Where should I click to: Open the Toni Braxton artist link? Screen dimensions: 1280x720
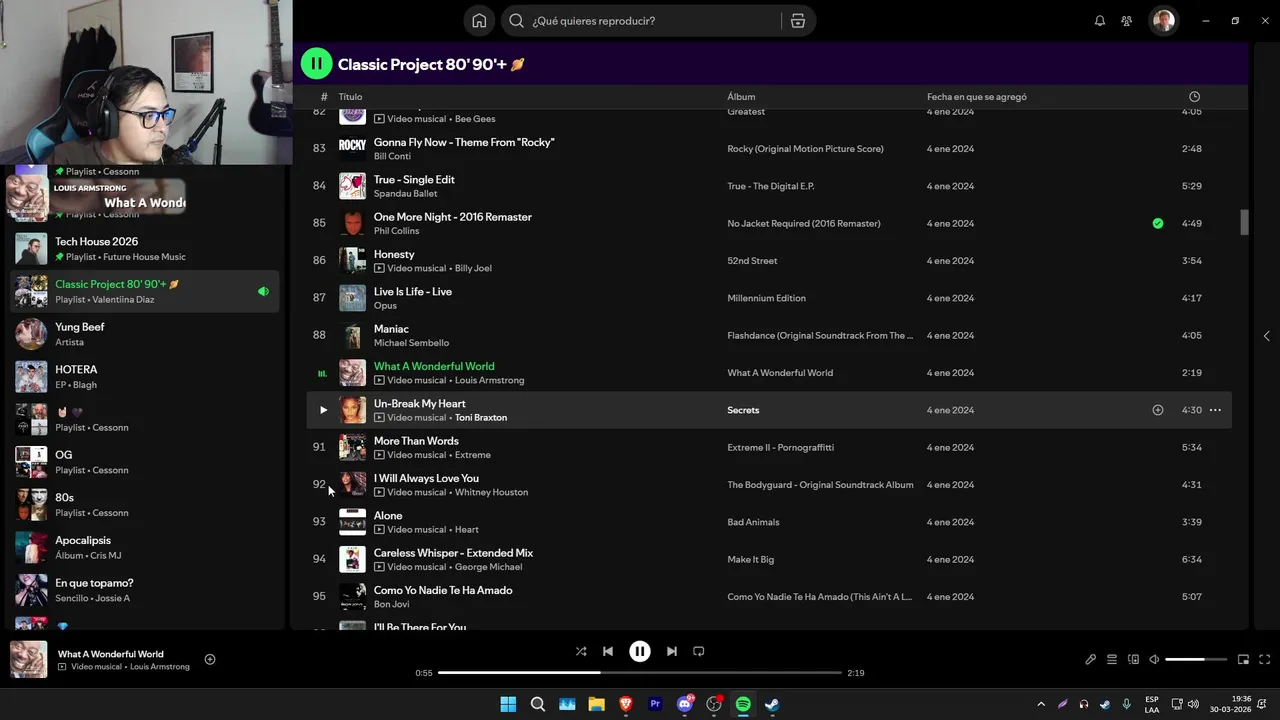point(481,418)
